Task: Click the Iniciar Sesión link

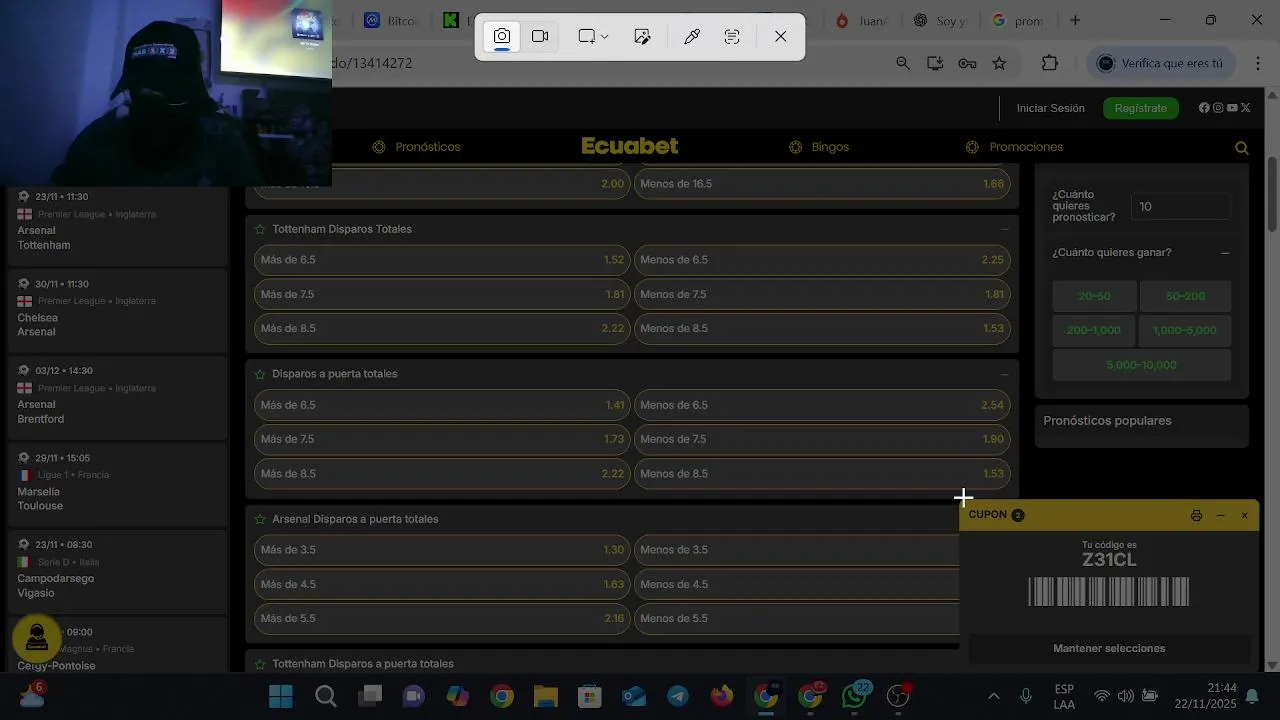Action: [x=1050, y=108]
